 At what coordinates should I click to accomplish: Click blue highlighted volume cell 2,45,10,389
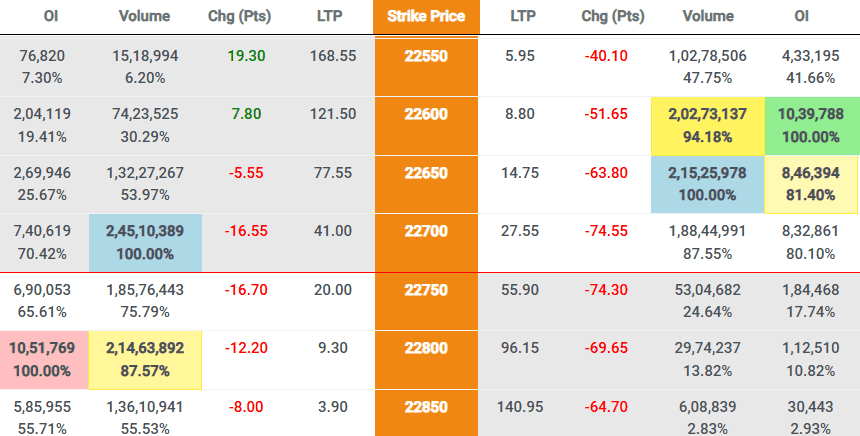145,242
